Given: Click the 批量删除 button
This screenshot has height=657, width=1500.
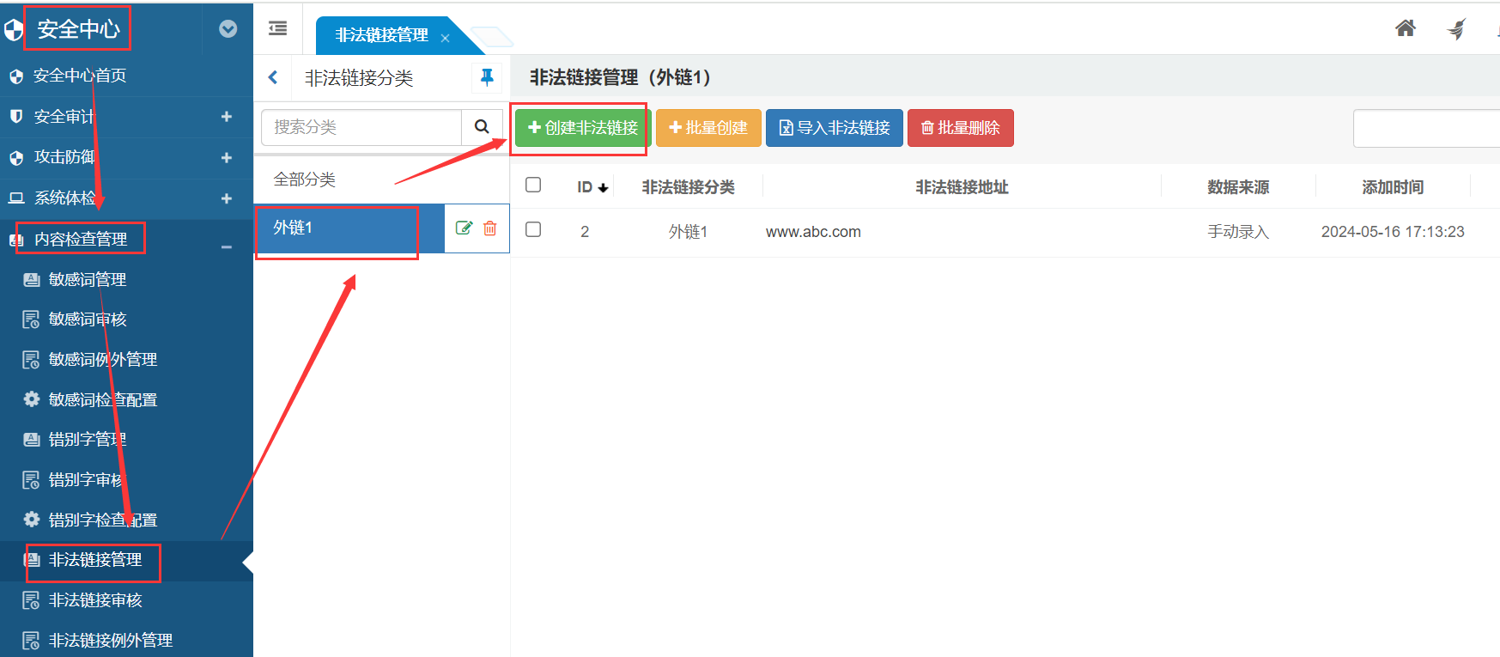Looking at the screenshot, I should coord(960,128).
